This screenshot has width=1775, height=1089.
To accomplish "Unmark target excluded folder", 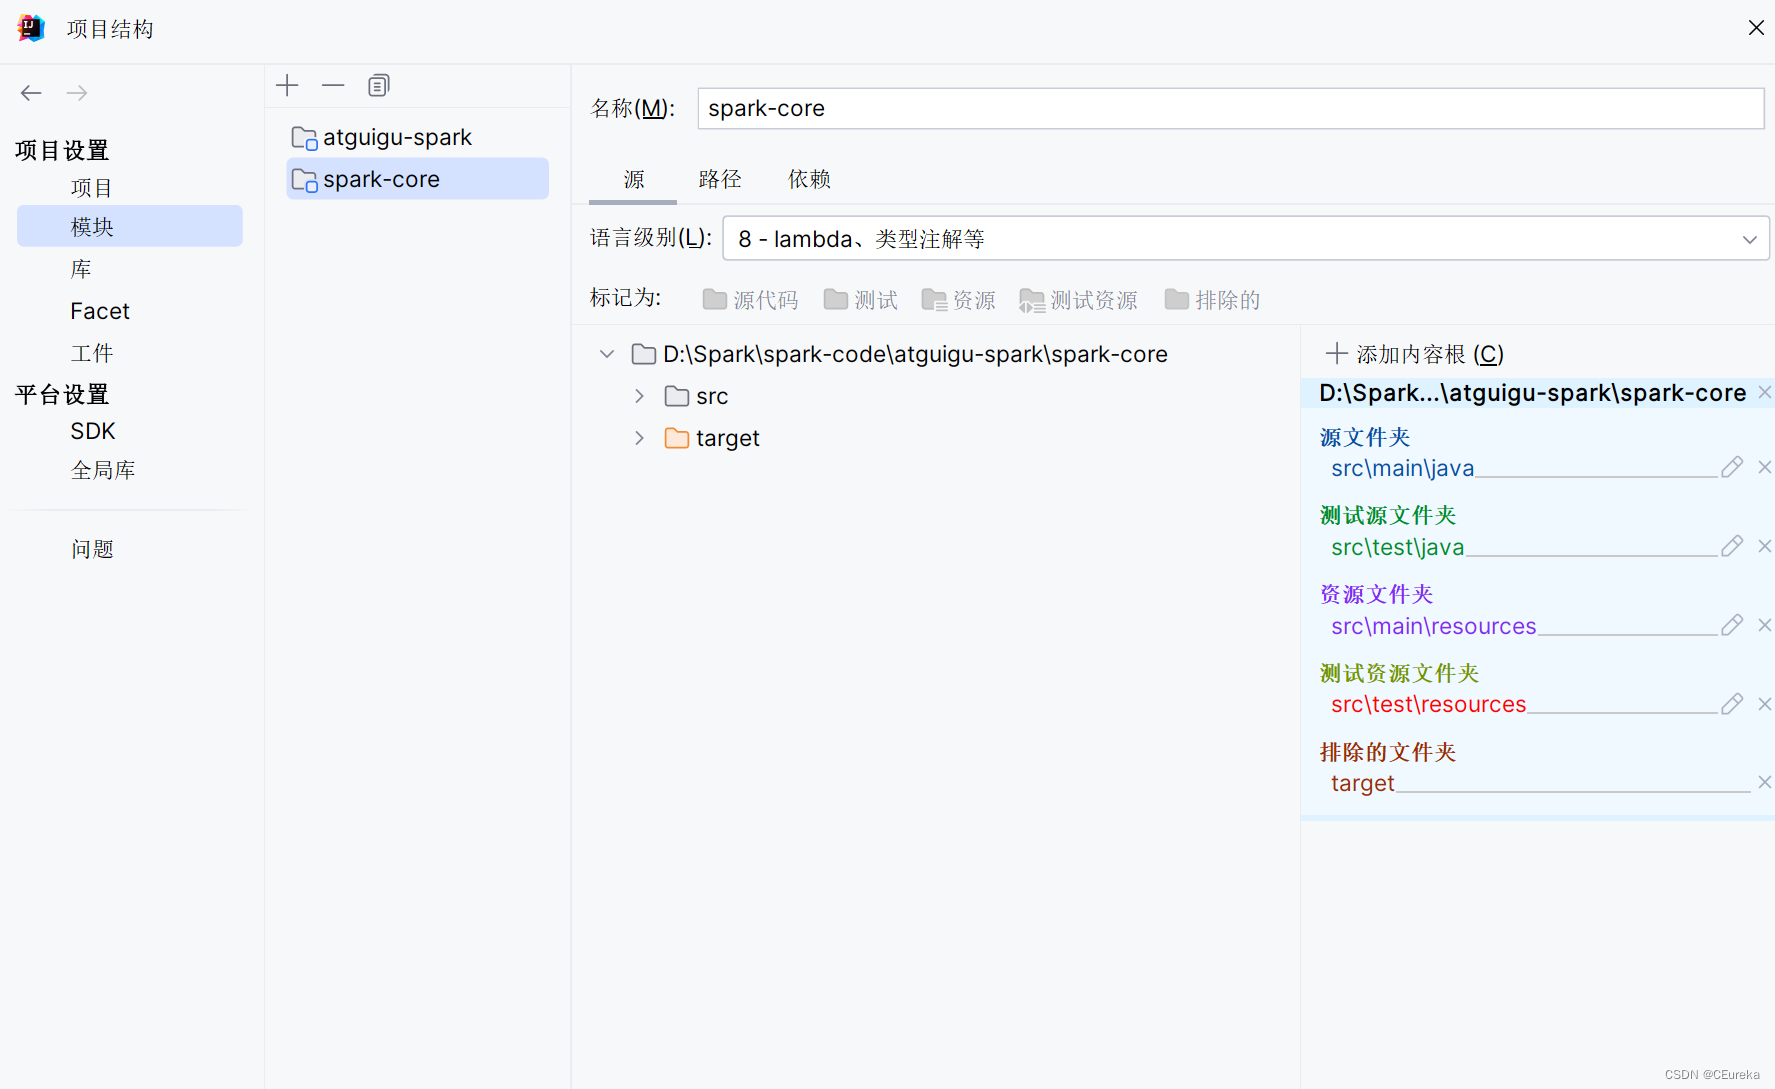I will click(x=1765, y=782).
